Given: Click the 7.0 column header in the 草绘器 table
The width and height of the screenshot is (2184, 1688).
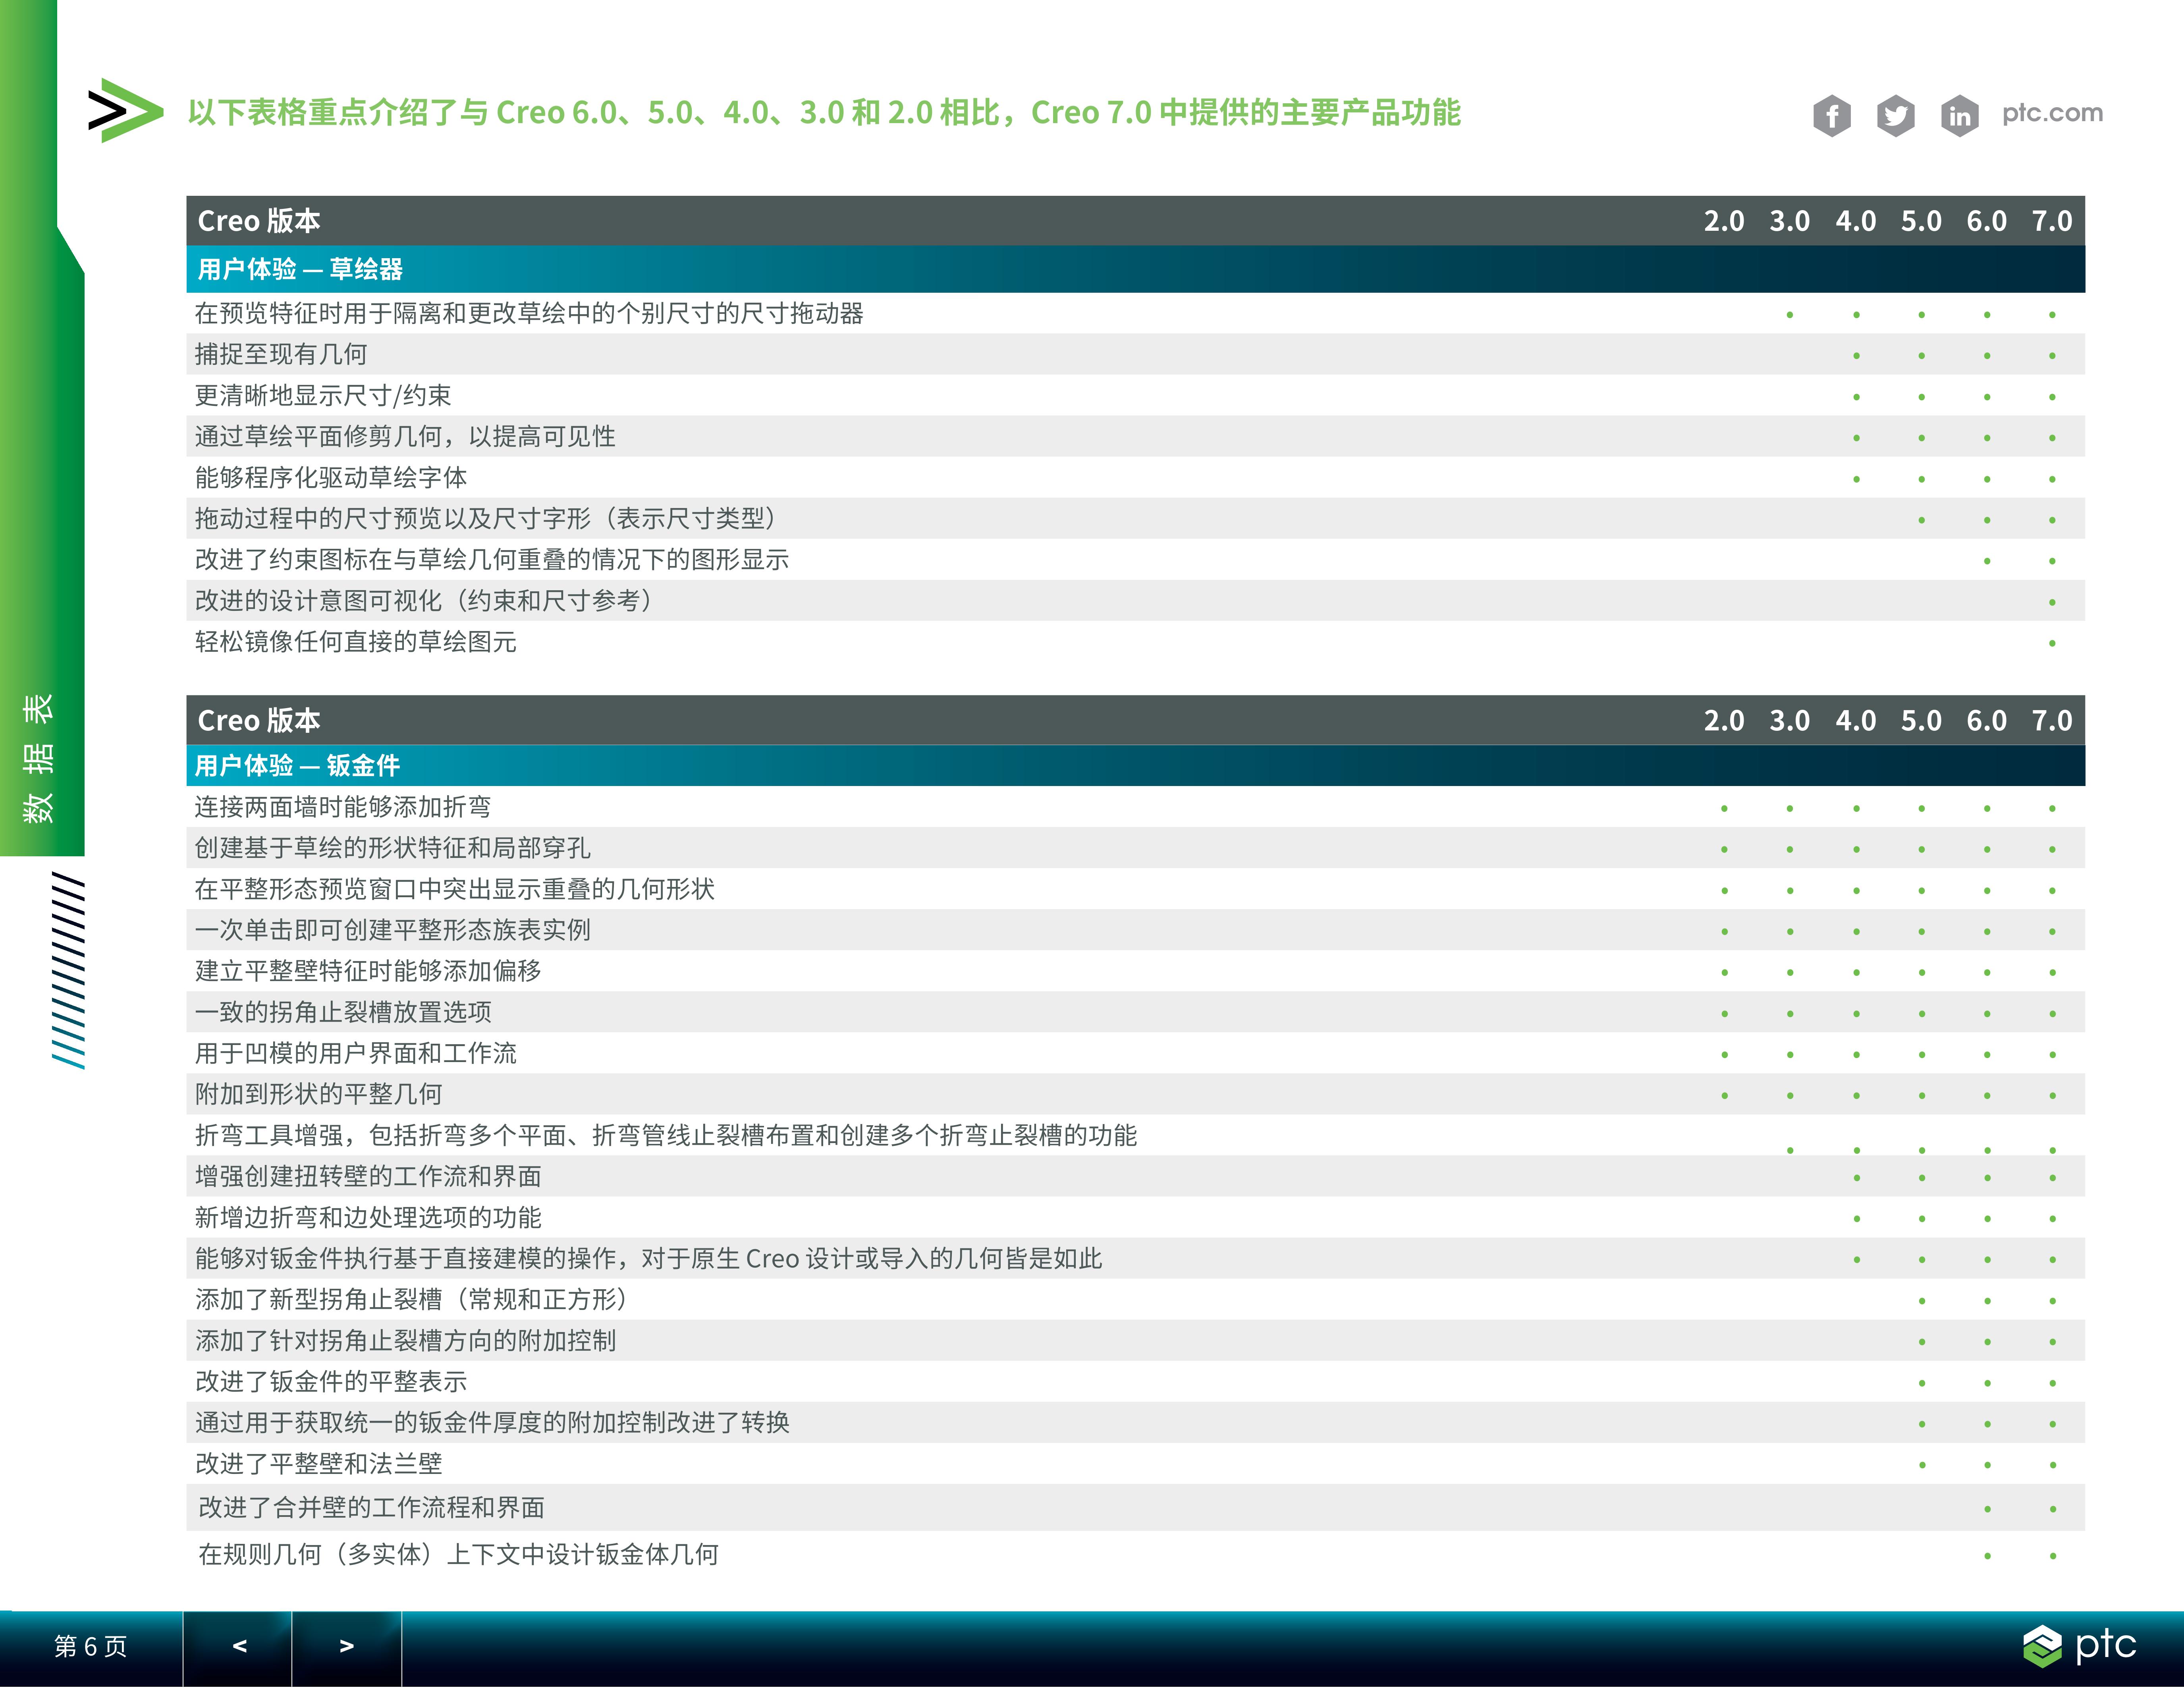Looking at the screenshot, I should (x=2052, y=221).
